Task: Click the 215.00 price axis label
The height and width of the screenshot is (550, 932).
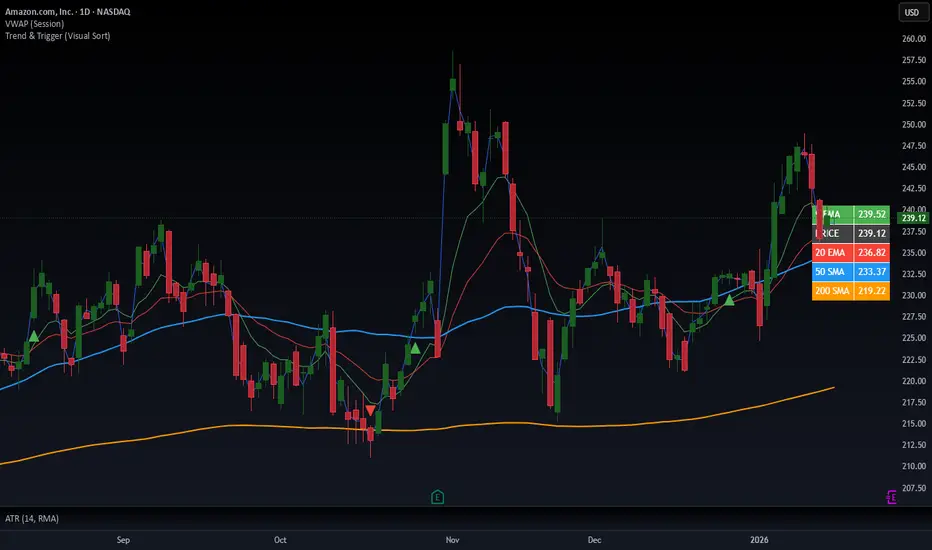Action: [914, 423]
